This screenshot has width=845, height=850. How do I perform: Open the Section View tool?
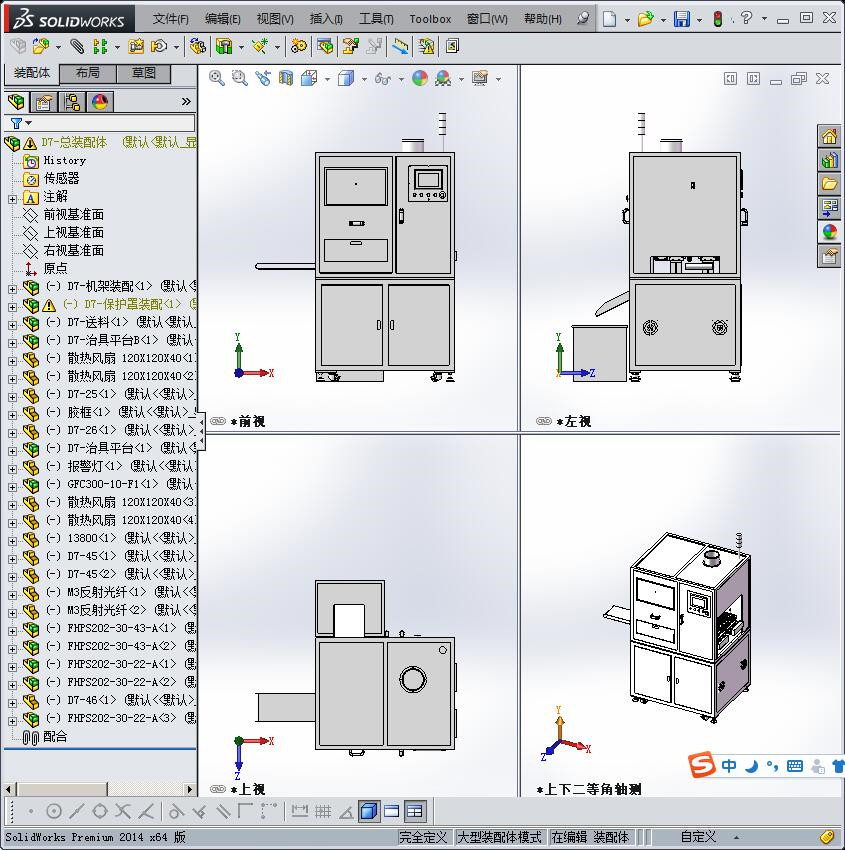(286, 78)
